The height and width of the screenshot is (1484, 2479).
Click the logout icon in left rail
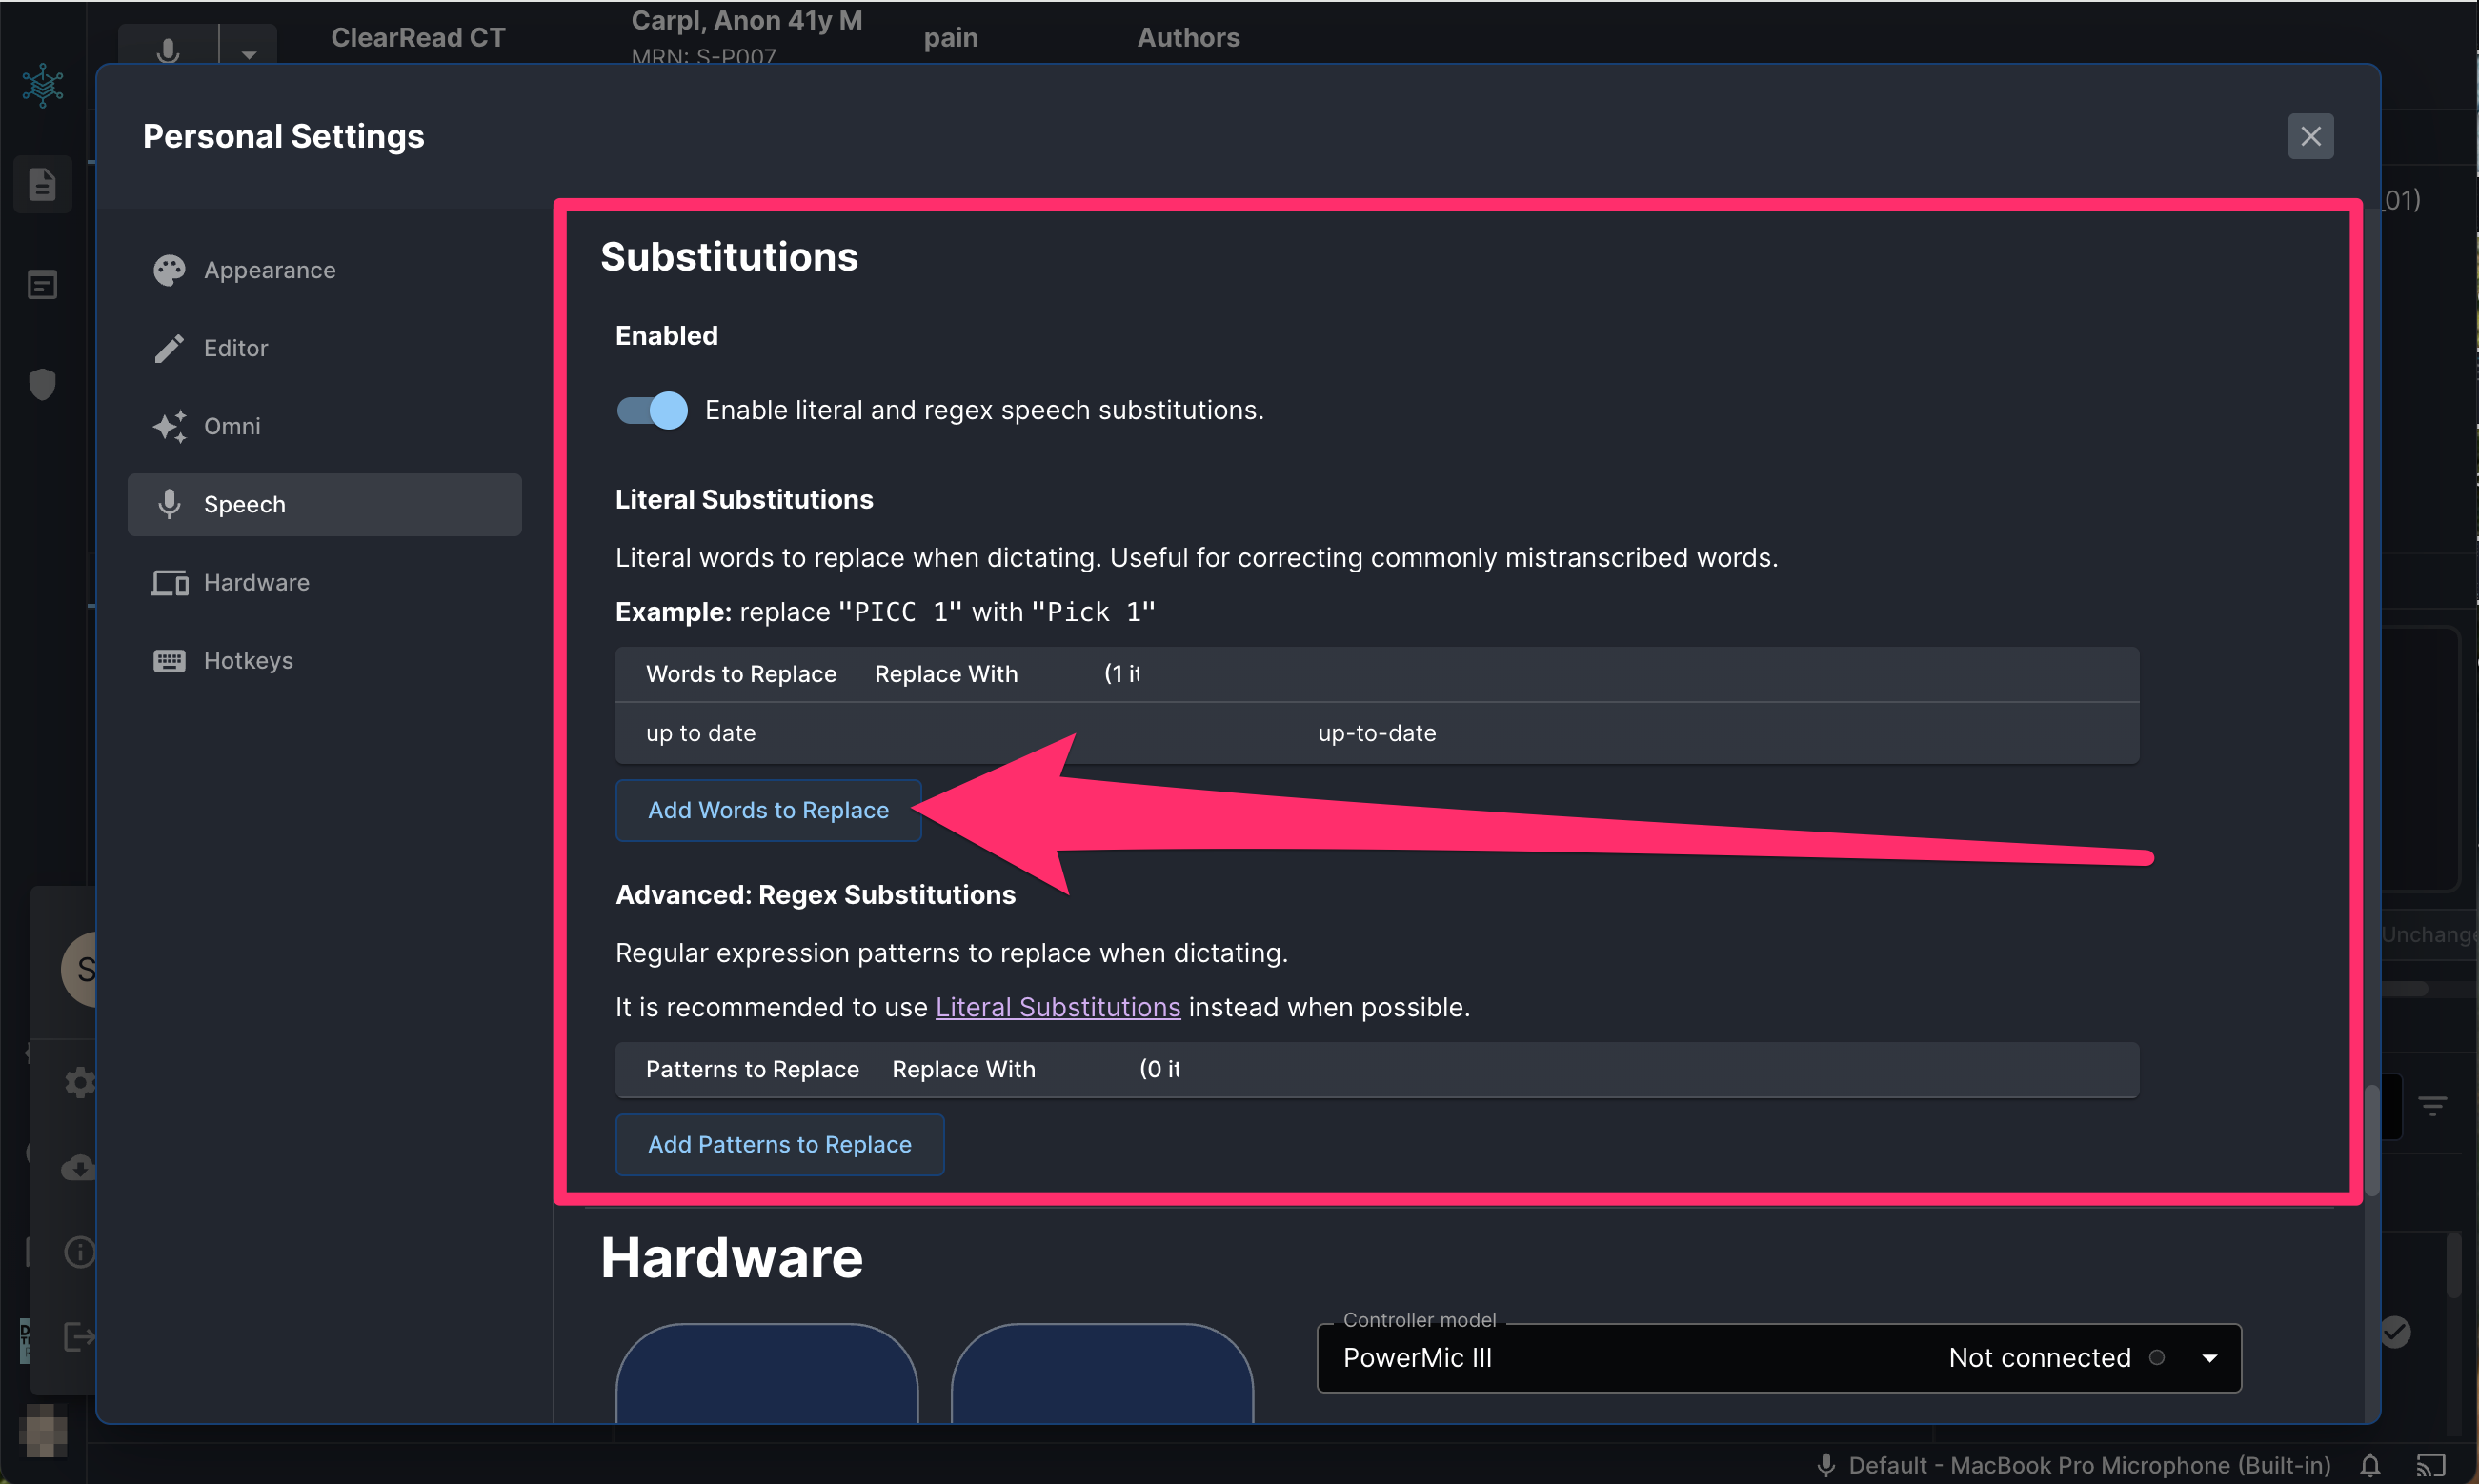78,1336
